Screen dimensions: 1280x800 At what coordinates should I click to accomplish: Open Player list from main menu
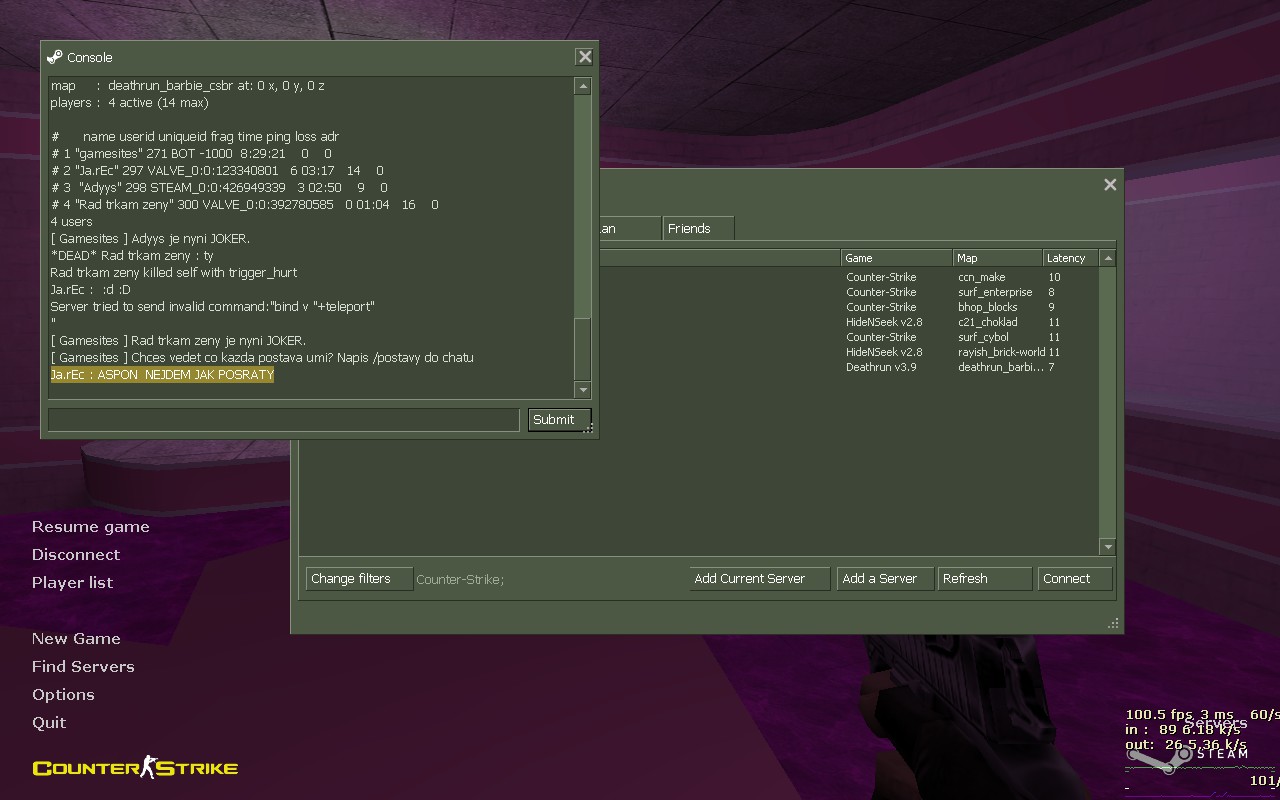tap(72, 583)
